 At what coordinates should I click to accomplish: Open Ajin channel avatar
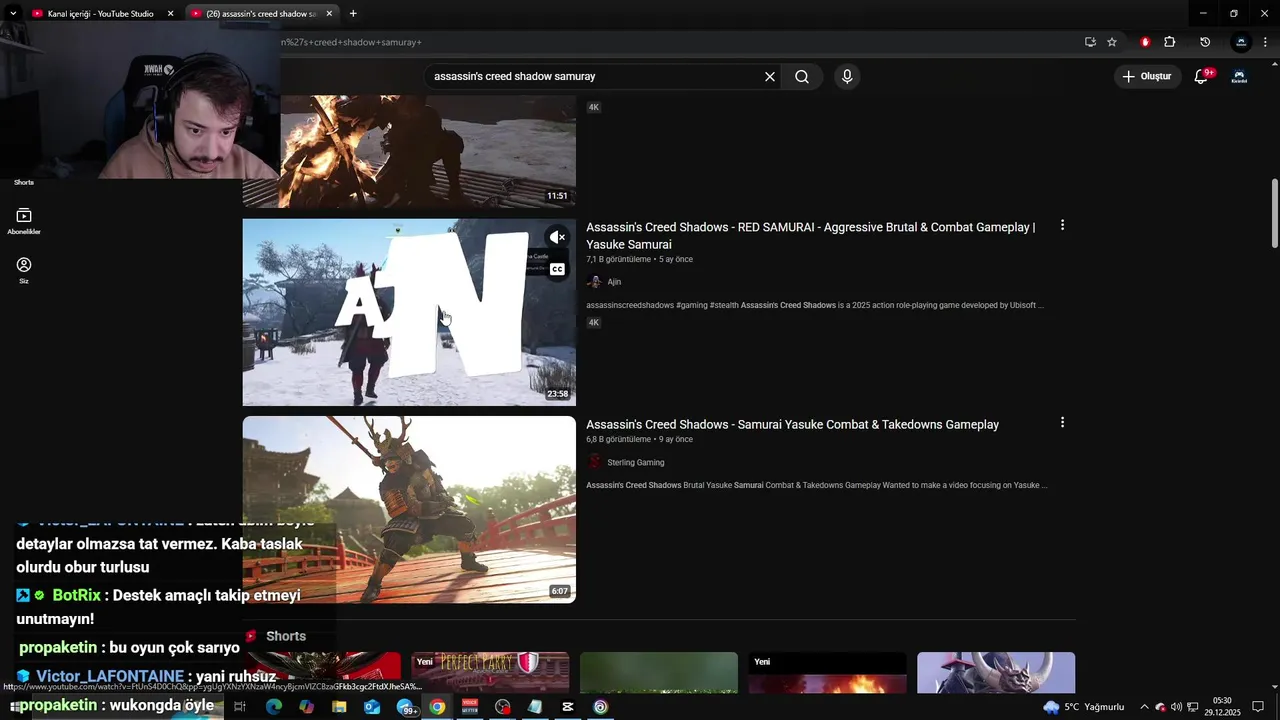[594, 282]
